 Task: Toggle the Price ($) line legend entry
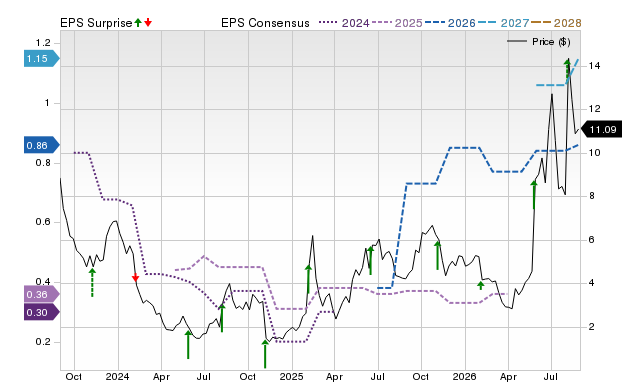click(x=539, y=42)
